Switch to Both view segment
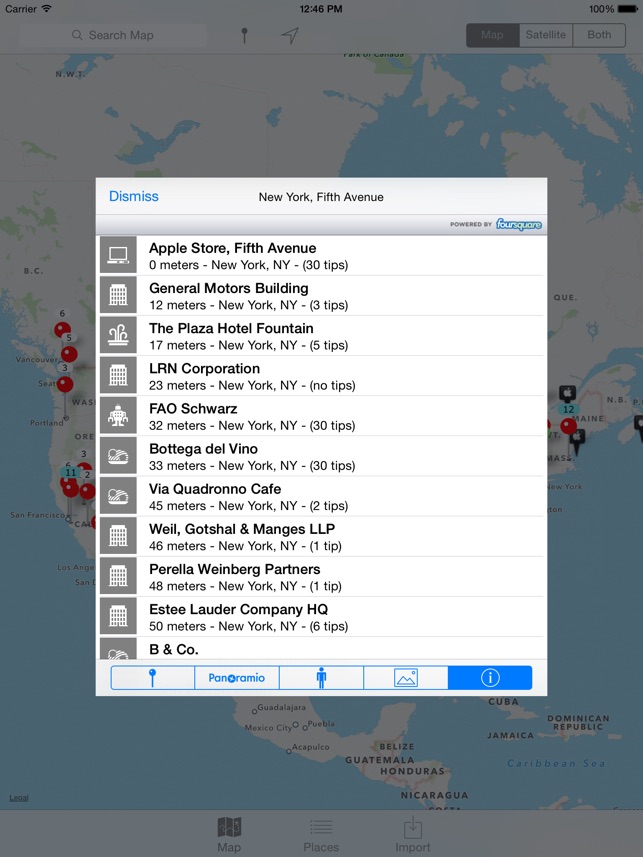Screen dimensions: 643x857 [x=599, y=35]
